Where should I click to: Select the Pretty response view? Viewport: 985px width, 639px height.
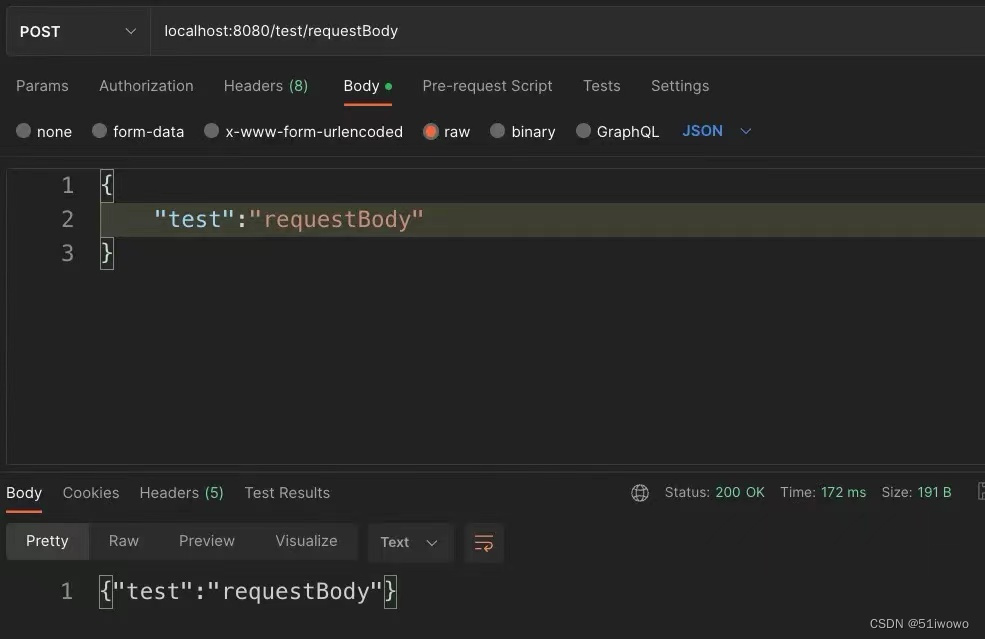[47, 542]
